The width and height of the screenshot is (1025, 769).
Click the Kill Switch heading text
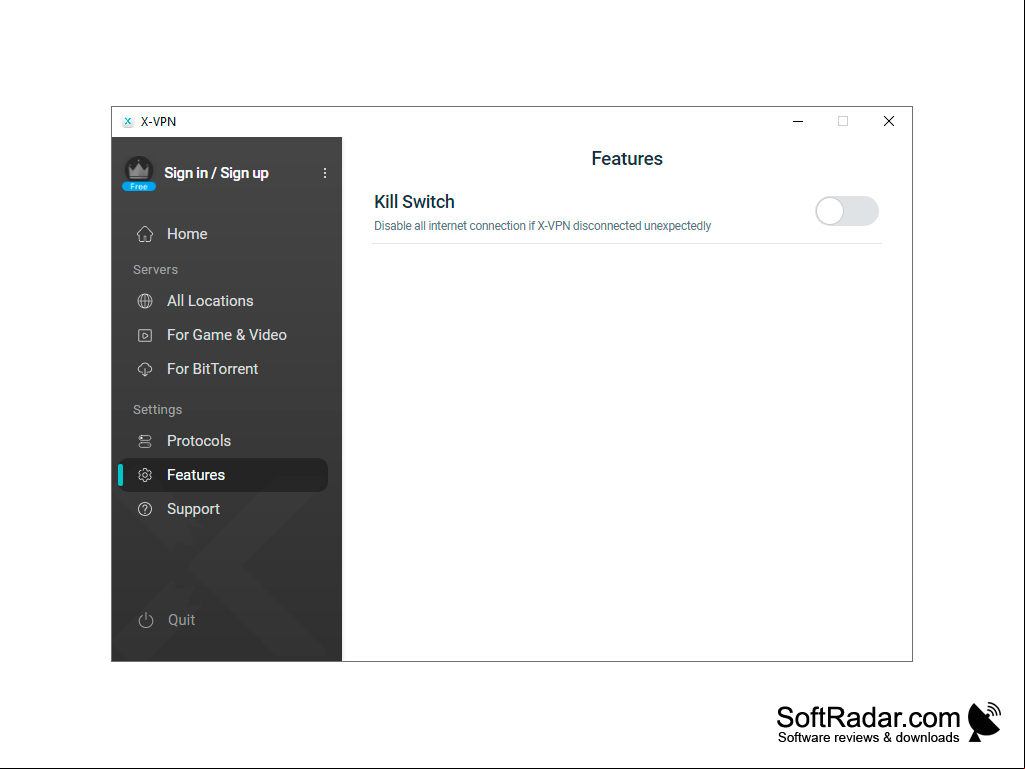click(x=414, y=202)
